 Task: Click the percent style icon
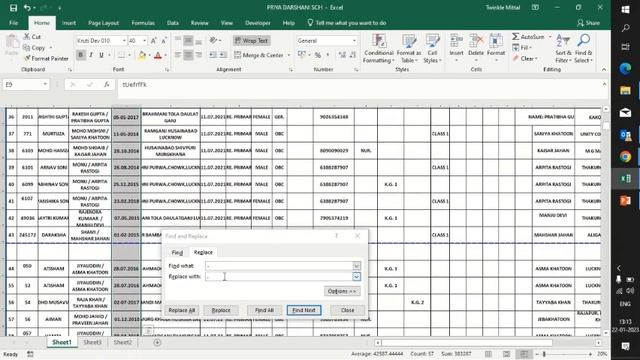pos(318,55)
